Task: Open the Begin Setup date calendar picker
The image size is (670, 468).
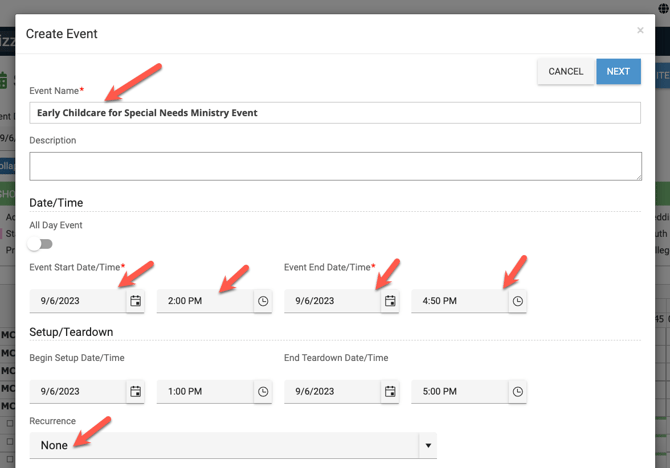Action: pyautogui.click(x=135, y=392)
